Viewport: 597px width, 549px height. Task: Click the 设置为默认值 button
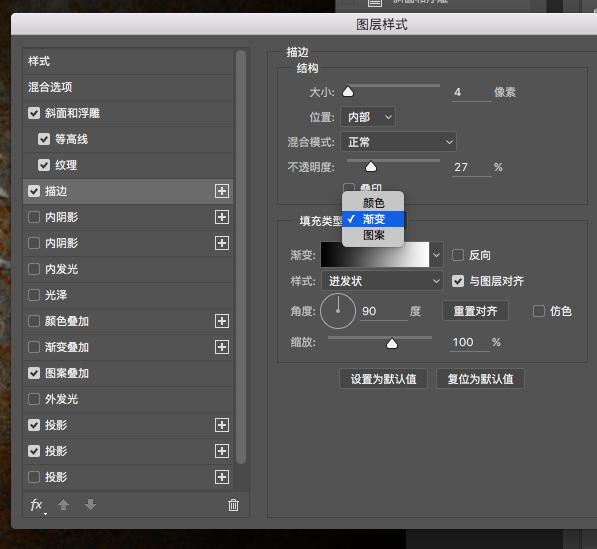pos(383,379)
